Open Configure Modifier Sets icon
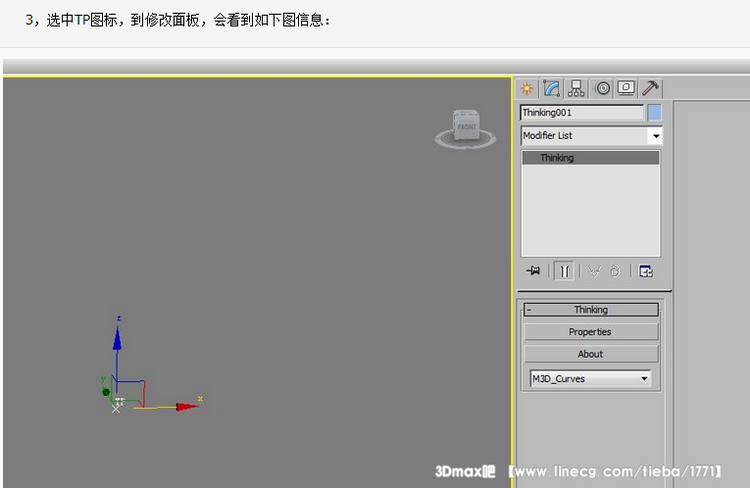Viewport: 750px width, 488px height. (646, 271)
